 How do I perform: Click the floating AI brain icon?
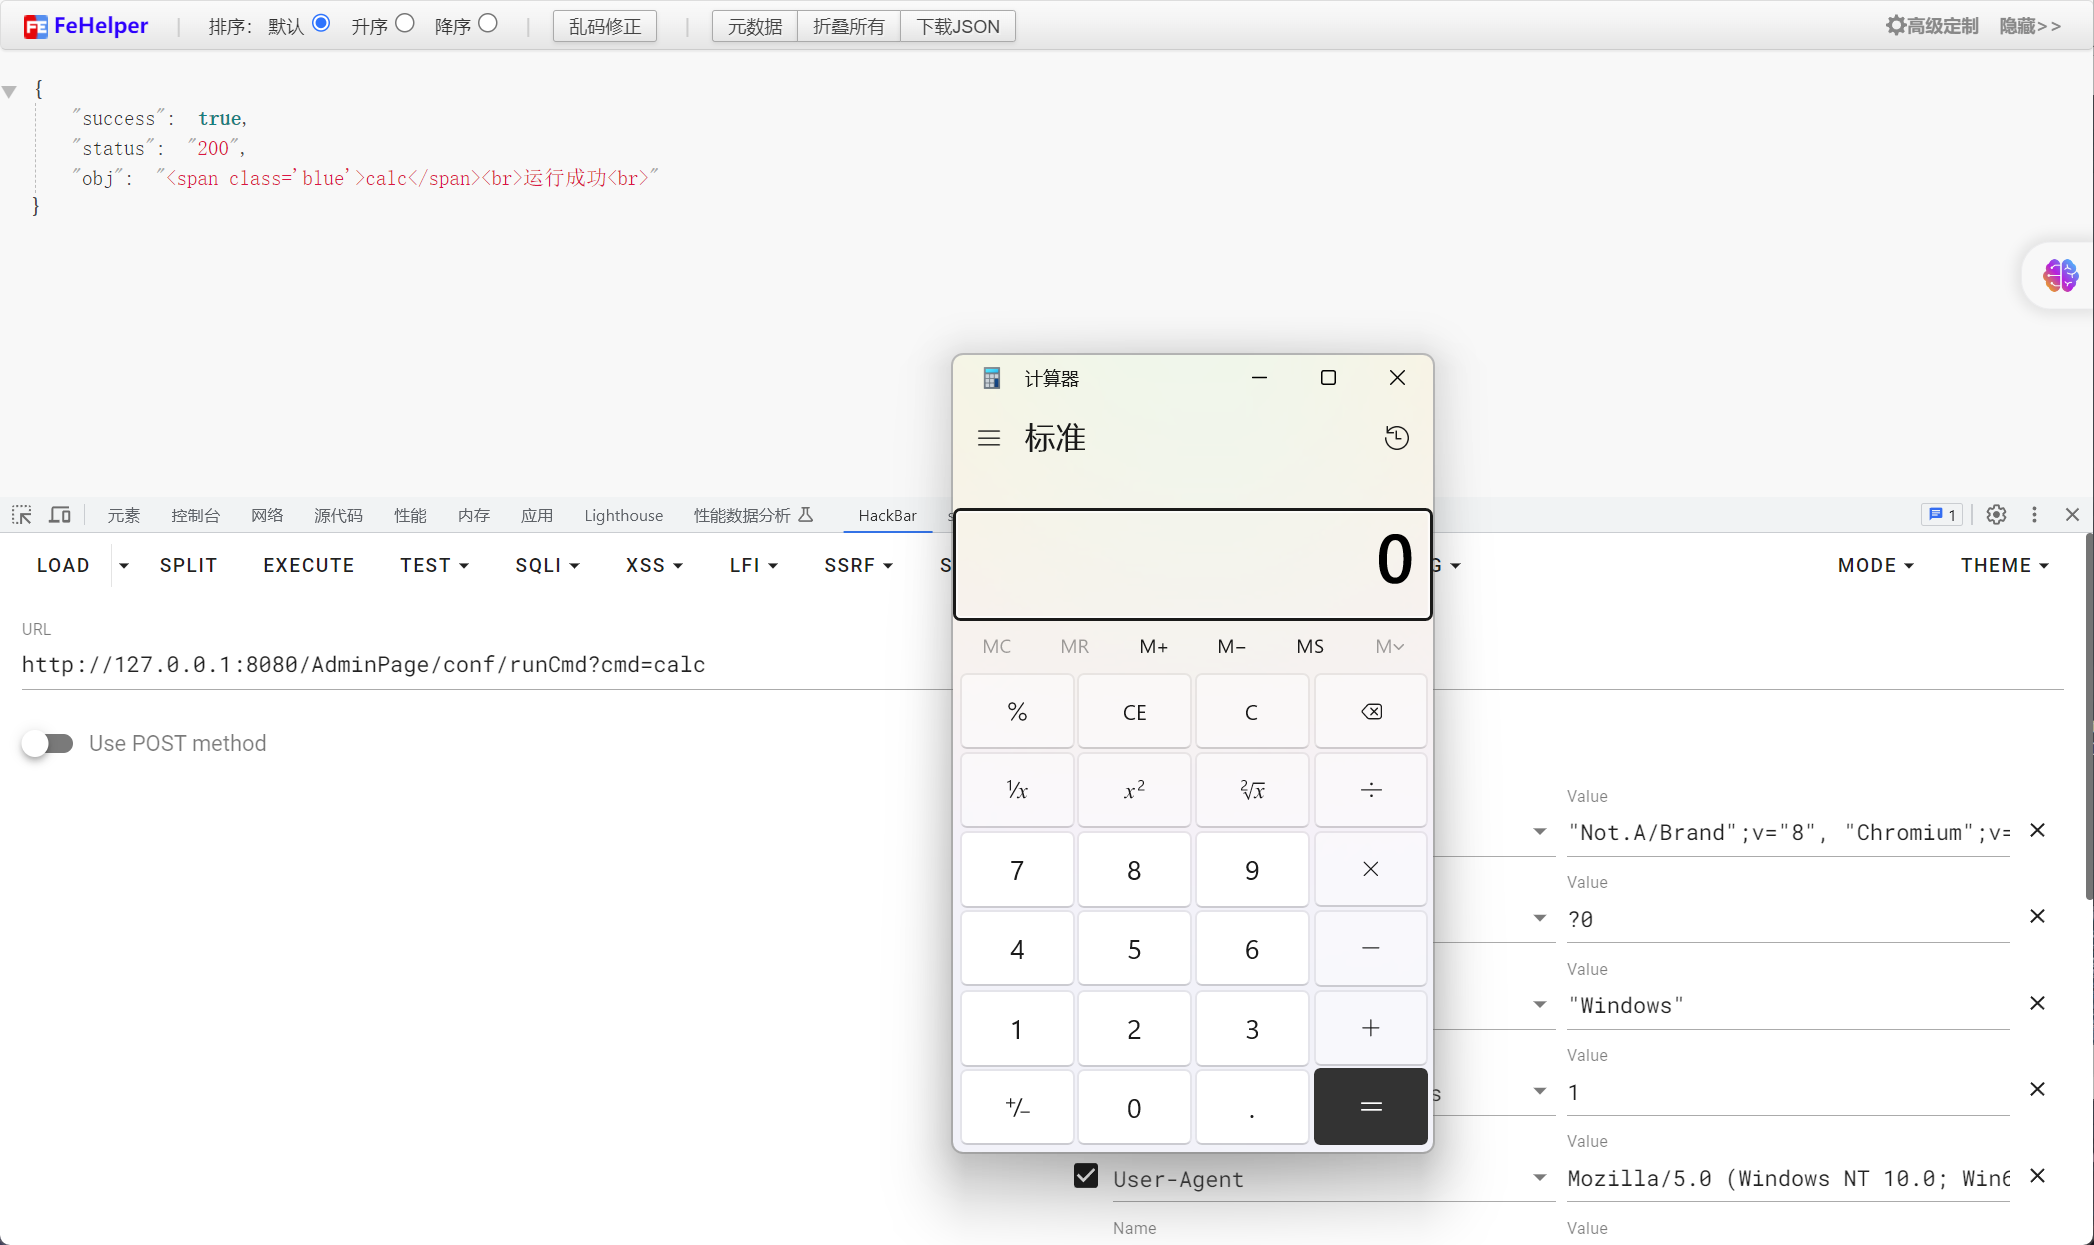point(2060,275)
